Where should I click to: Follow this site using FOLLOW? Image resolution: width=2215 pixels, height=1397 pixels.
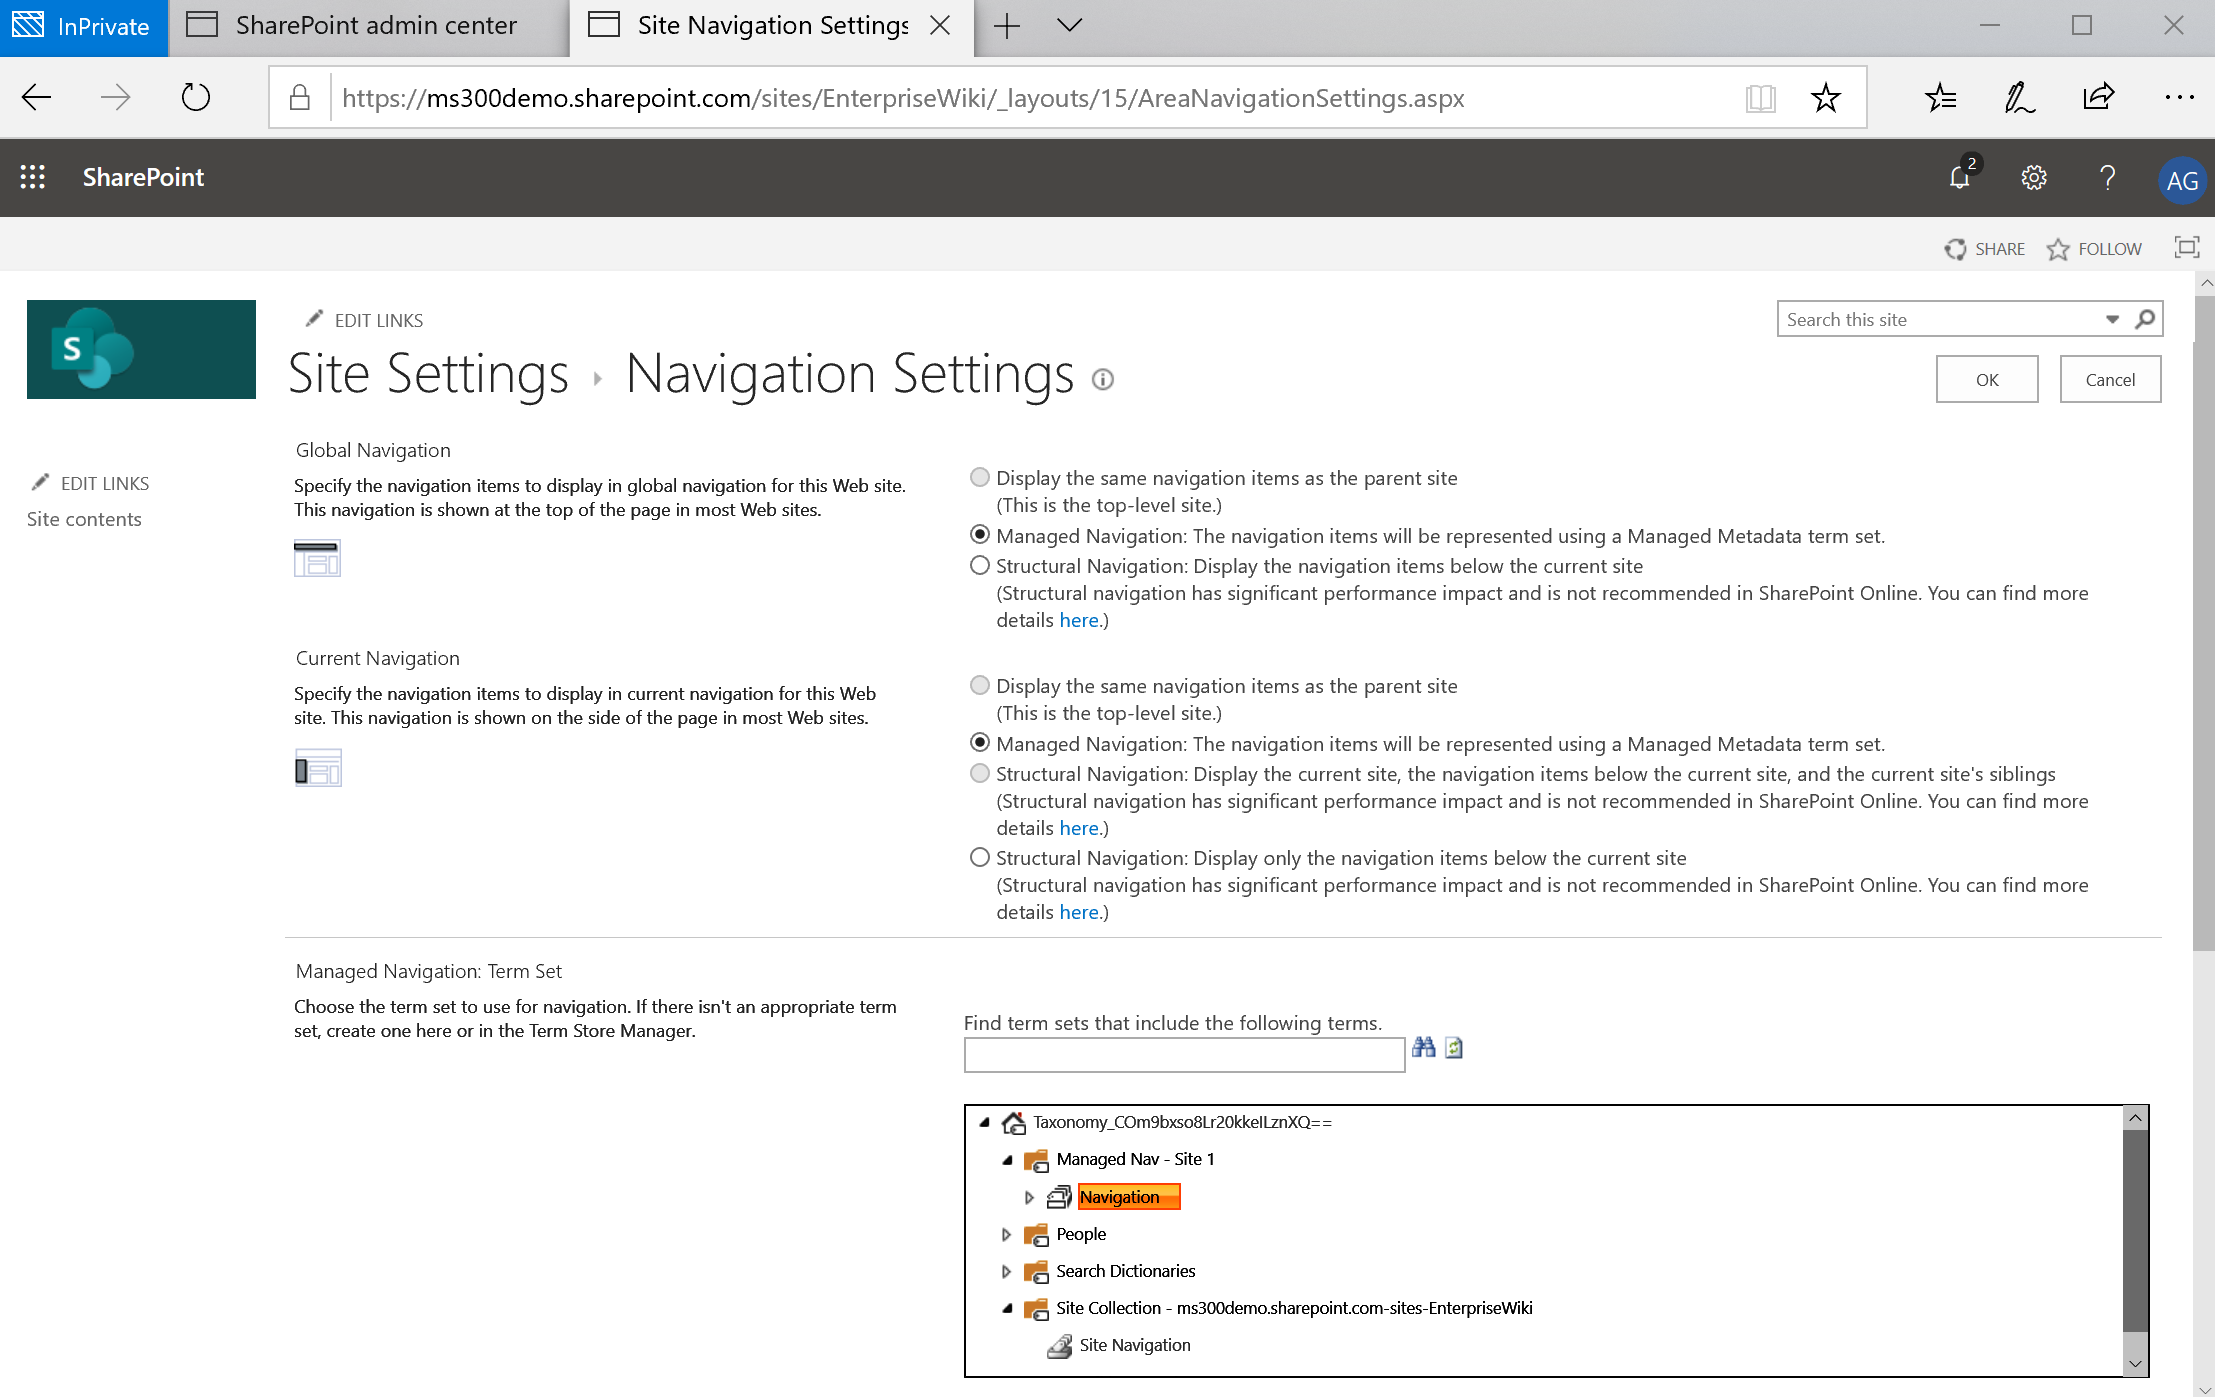[x=2094, y=248]
